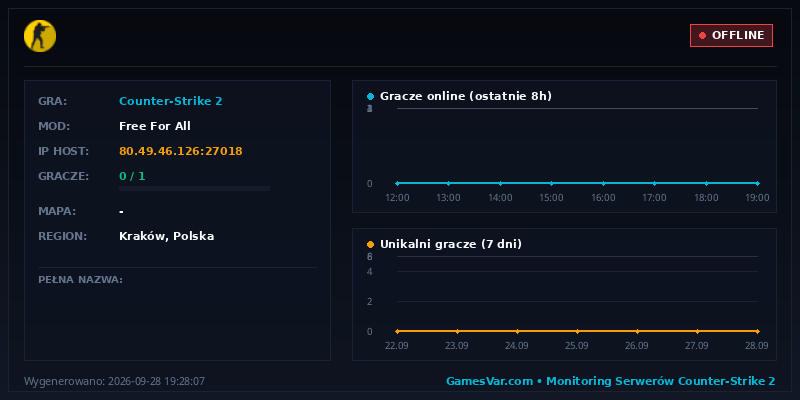Click the Unikalni gracze (7 dni) title
This screenshot has width=800, height=400.
click(x=451, y=244)
